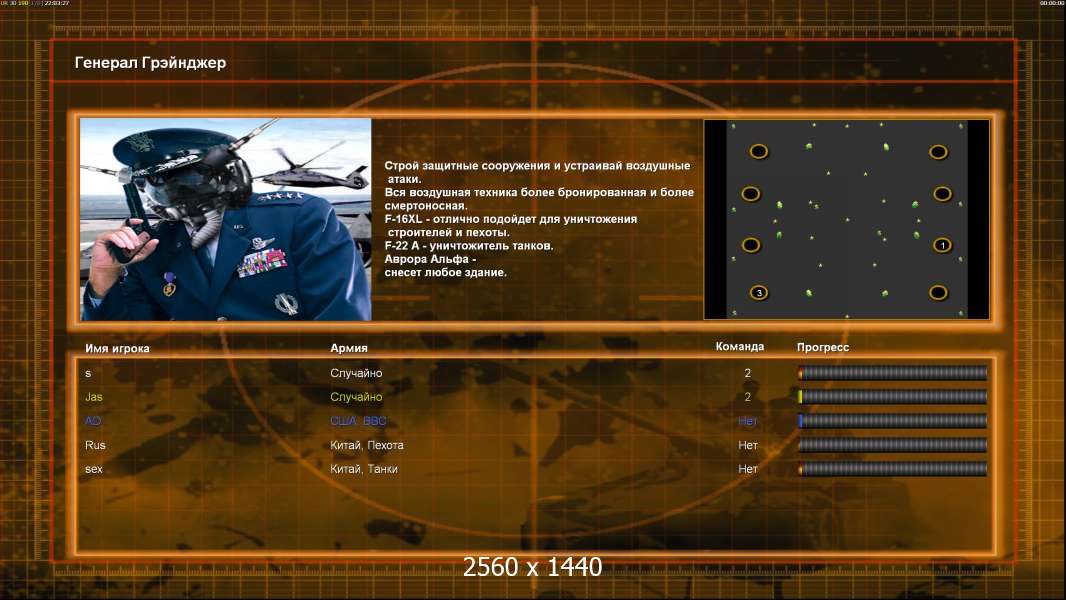Pick the empty top-left start position circle
The width and height of the screenshot is (1066, 600).
[x=759, y=151]
